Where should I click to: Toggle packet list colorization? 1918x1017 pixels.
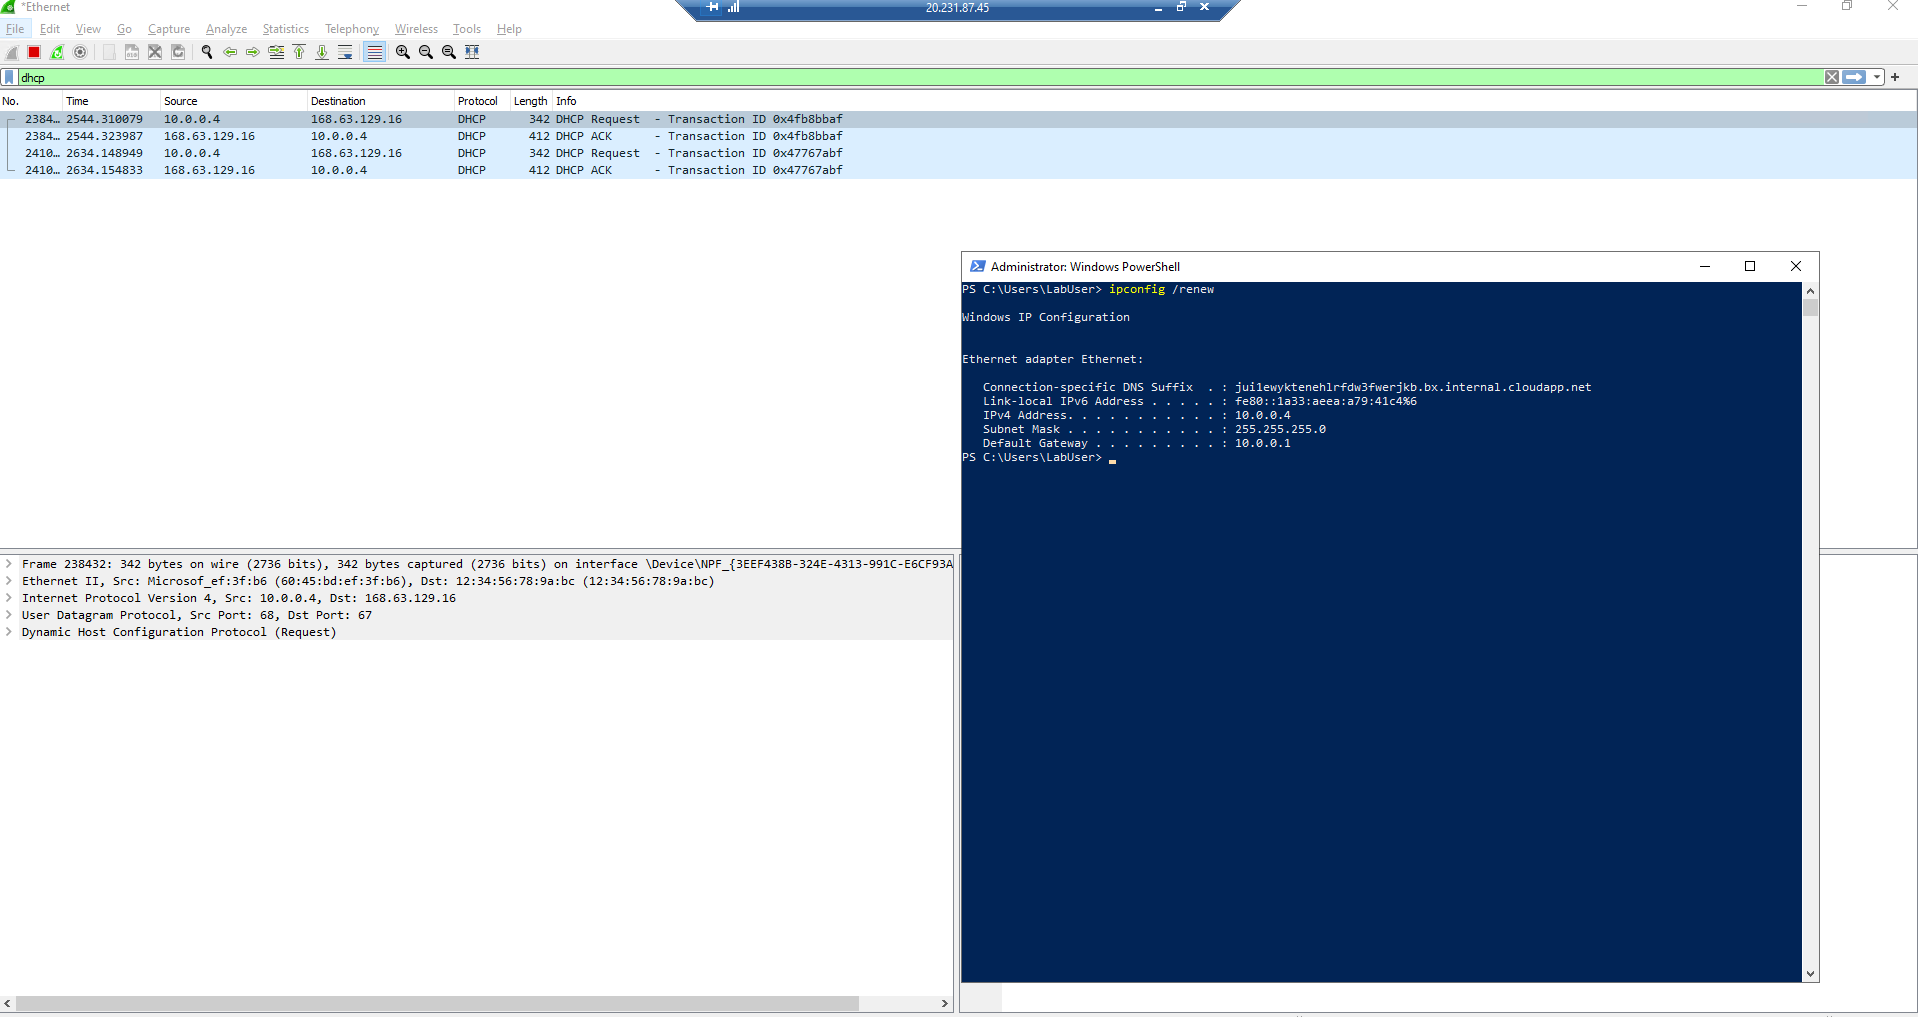click(x=374, y=52)
